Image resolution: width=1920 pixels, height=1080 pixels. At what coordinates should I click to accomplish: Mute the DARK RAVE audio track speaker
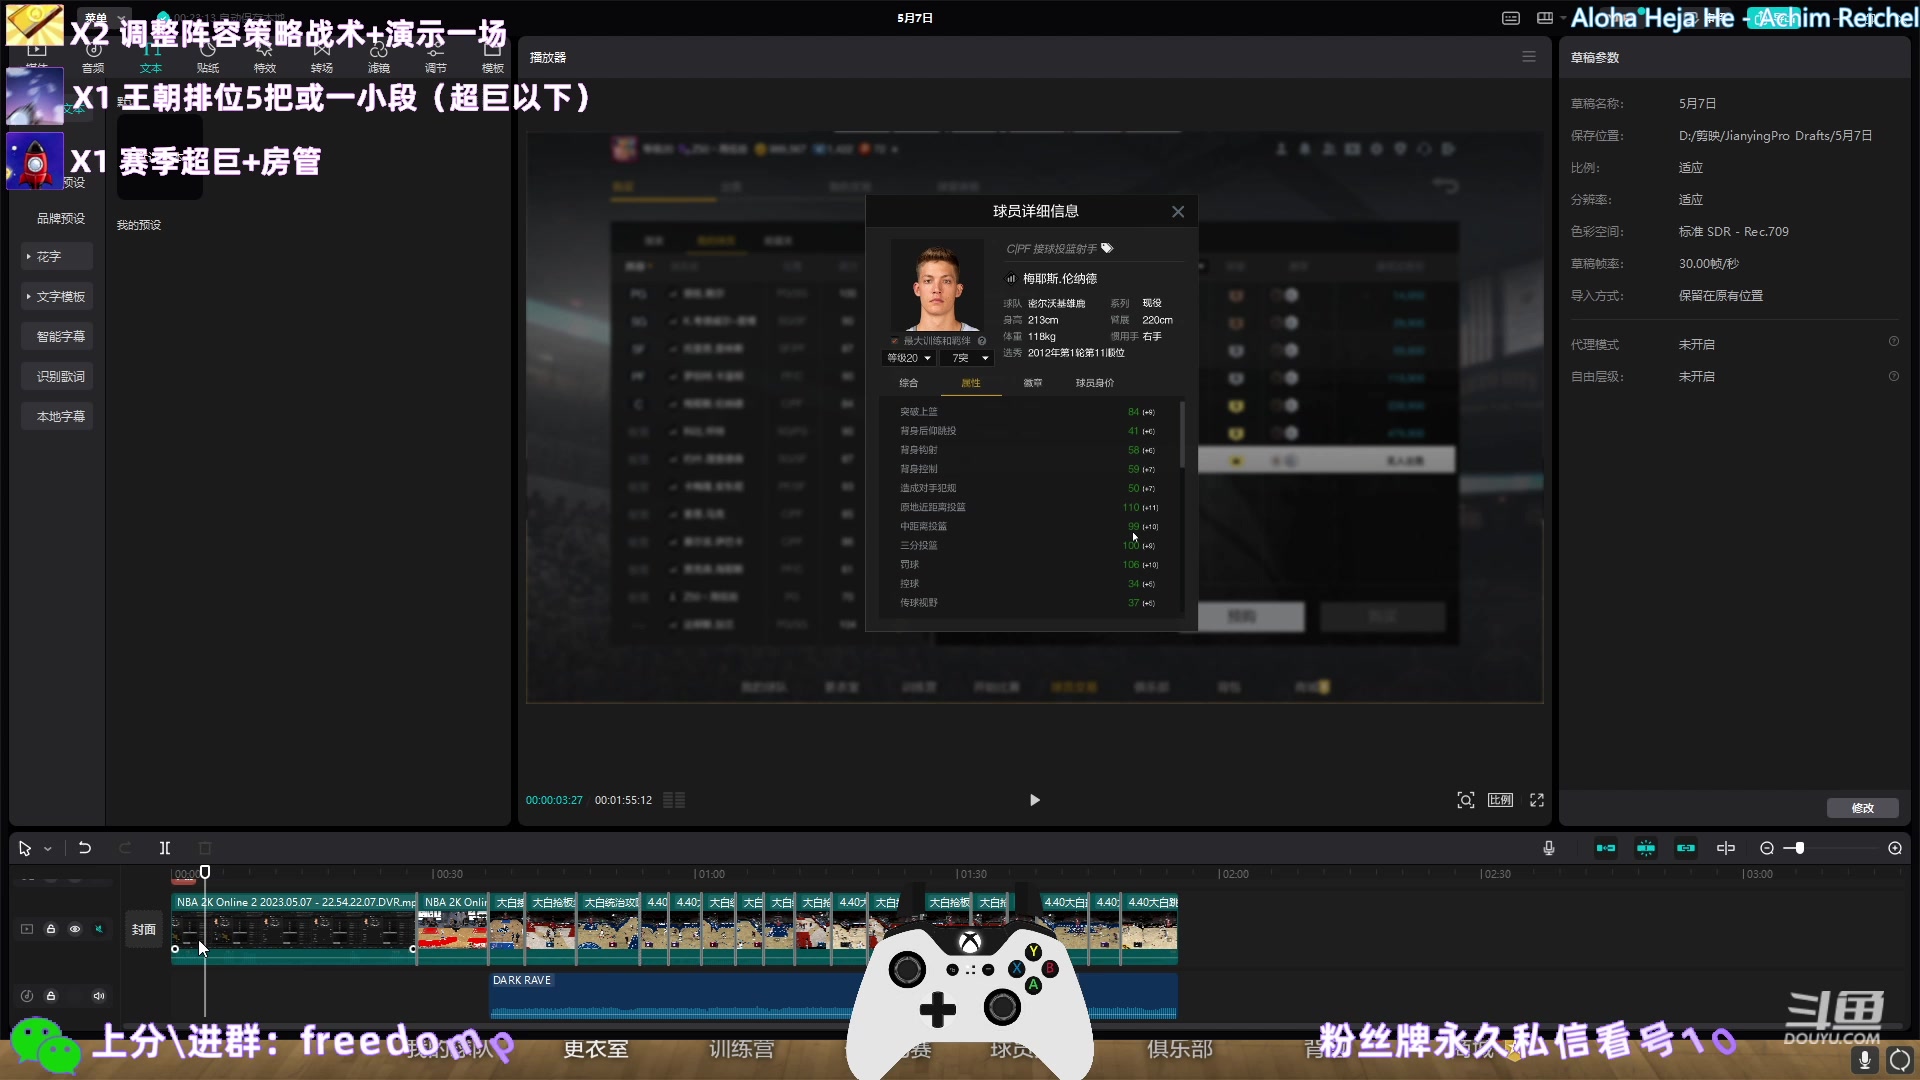99,996
